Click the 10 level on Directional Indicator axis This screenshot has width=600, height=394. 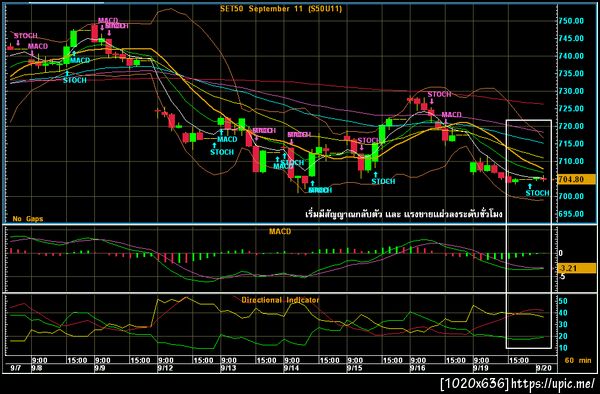563,348
